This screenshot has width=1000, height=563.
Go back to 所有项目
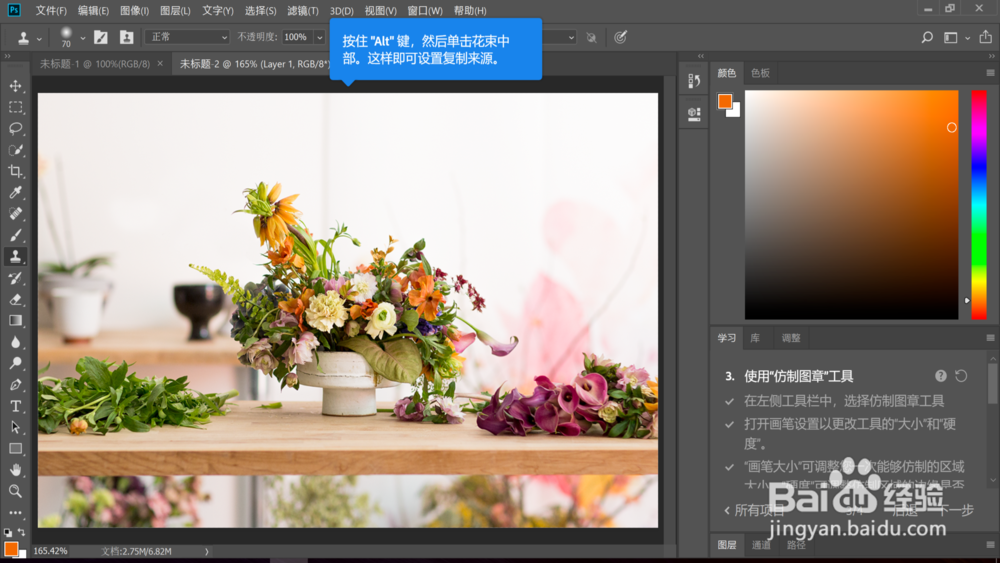click(754, 510)
